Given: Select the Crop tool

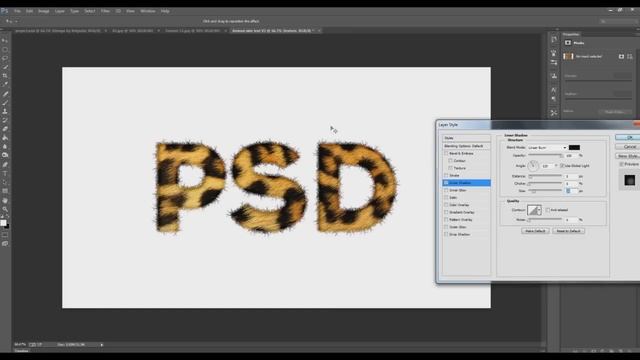Looking at the screenshot, I should click(x=5, y=76).
